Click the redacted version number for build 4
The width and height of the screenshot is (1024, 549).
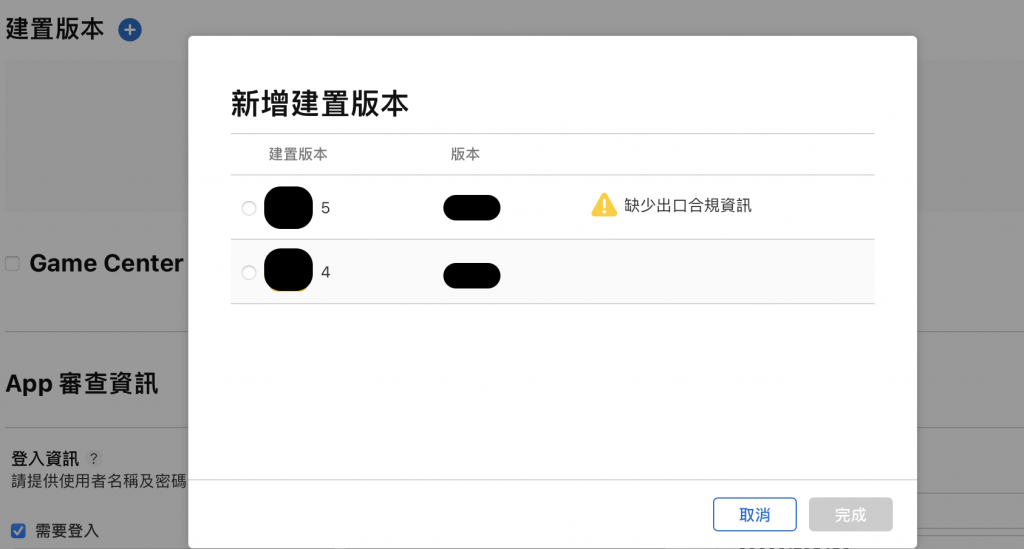click(x=472, y=275)
